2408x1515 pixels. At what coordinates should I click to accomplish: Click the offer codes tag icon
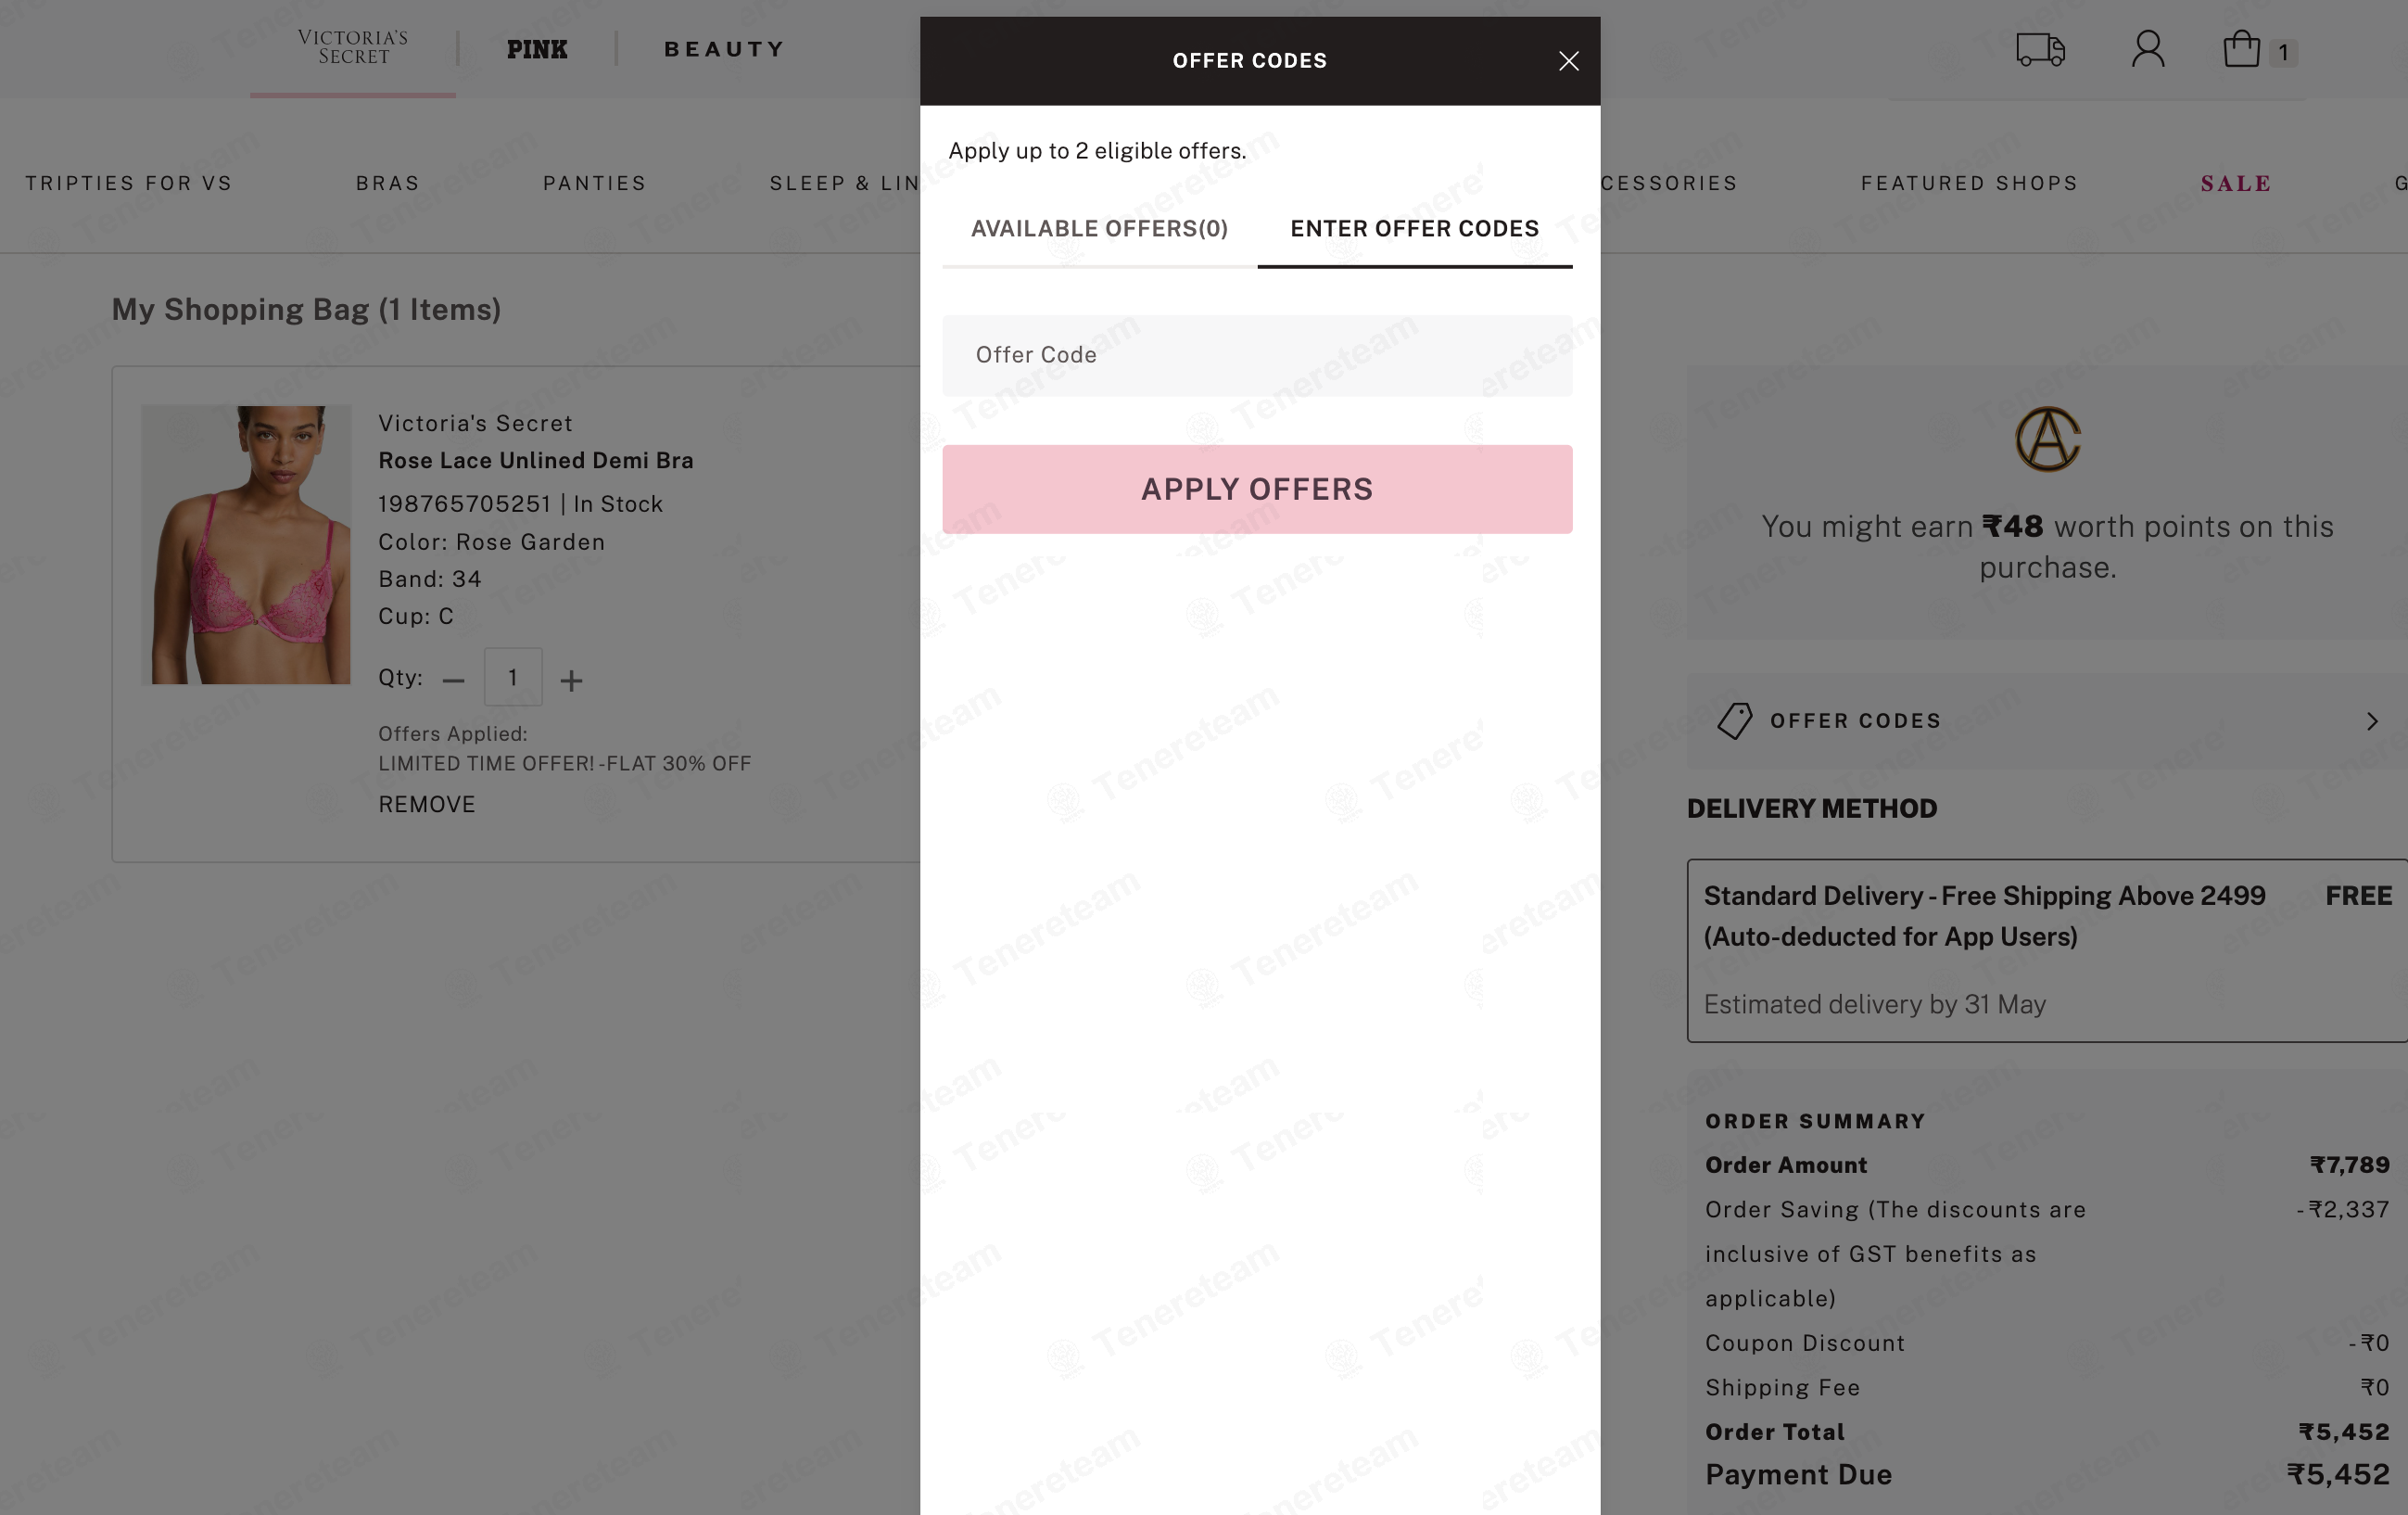pyautogui.click(x=1735, y=721)
